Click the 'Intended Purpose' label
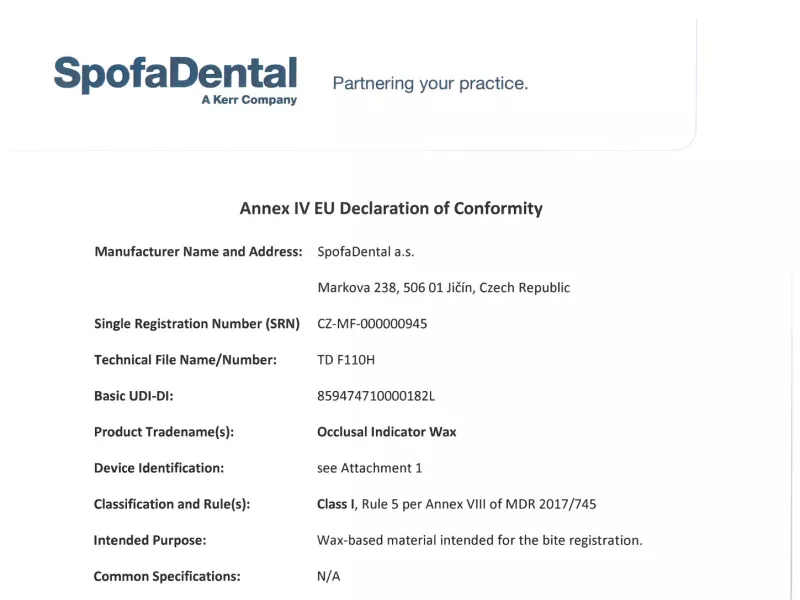This screenshot has width=800, height=600. pyautogui.click(x=150, y=540)
